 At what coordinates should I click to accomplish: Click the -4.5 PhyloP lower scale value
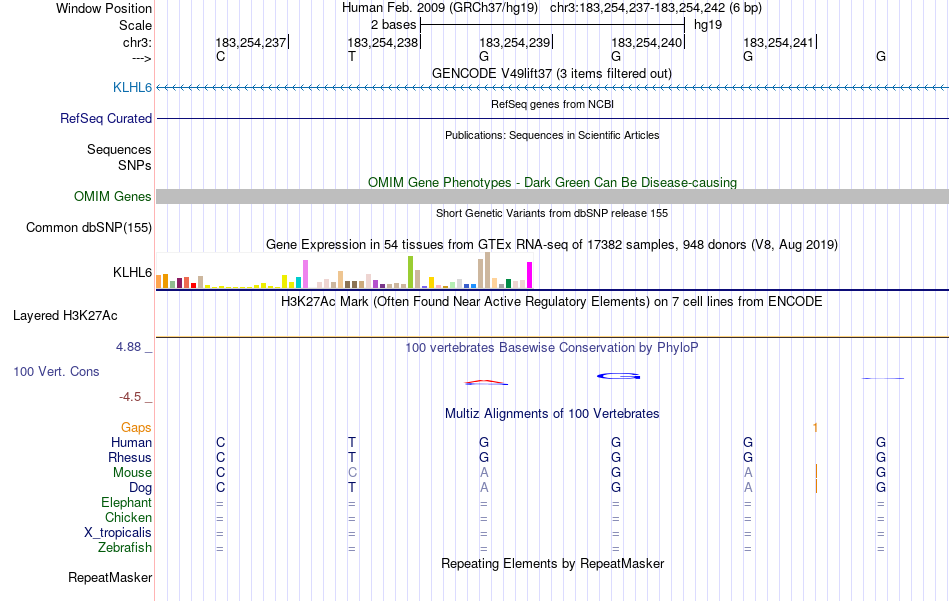click(x=130, y=397)
